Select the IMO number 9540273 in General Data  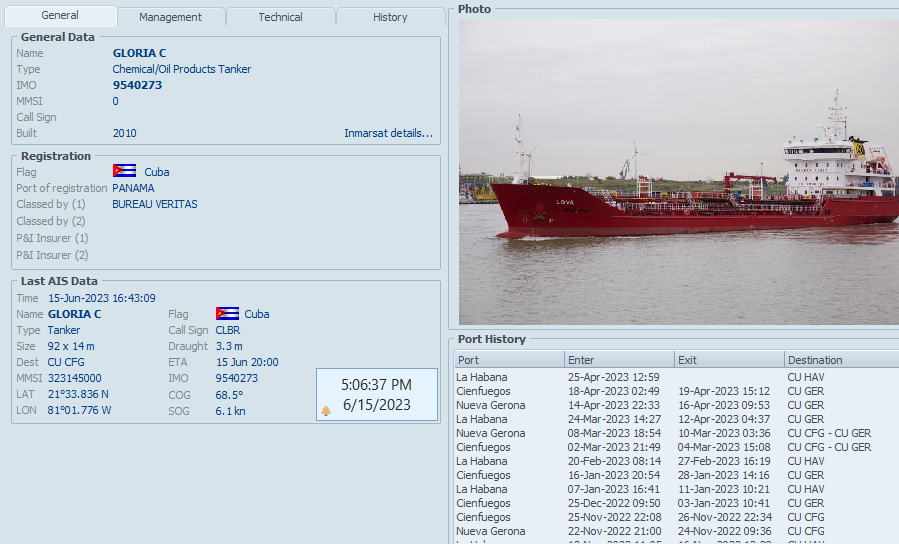click(x=138, y=85)
